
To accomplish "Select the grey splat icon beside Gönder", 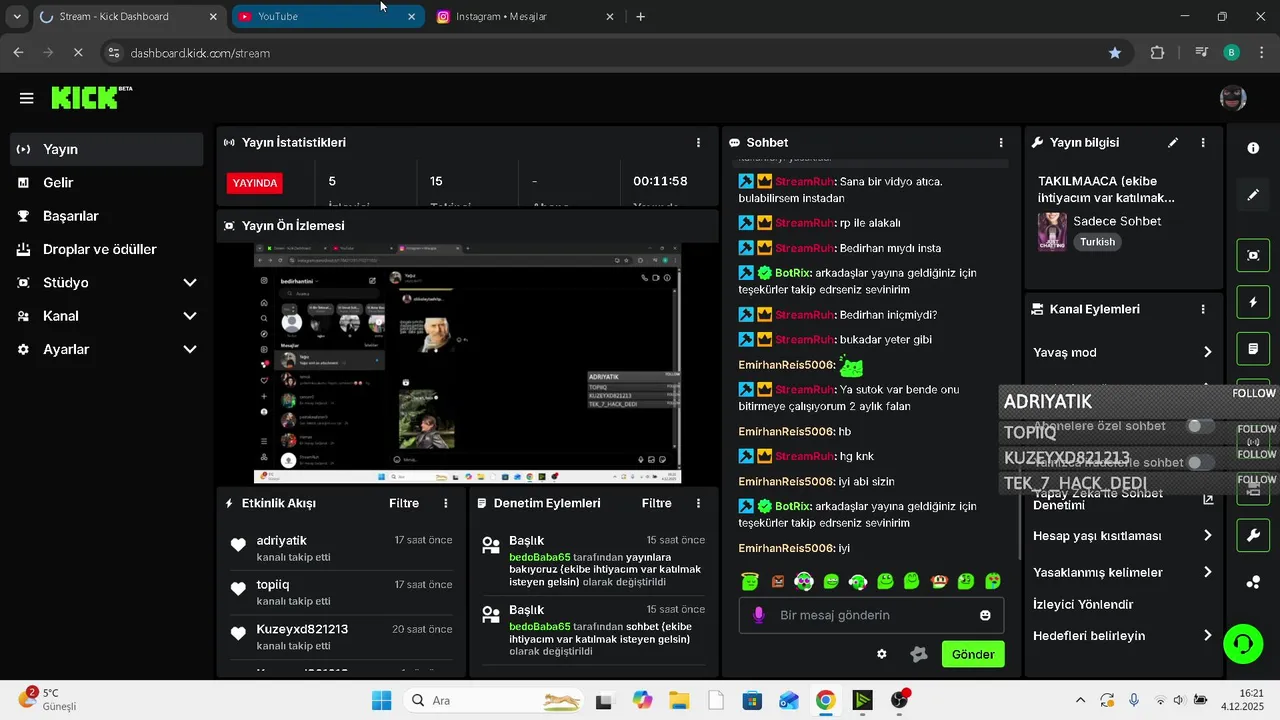I will (x=919, y=654).
